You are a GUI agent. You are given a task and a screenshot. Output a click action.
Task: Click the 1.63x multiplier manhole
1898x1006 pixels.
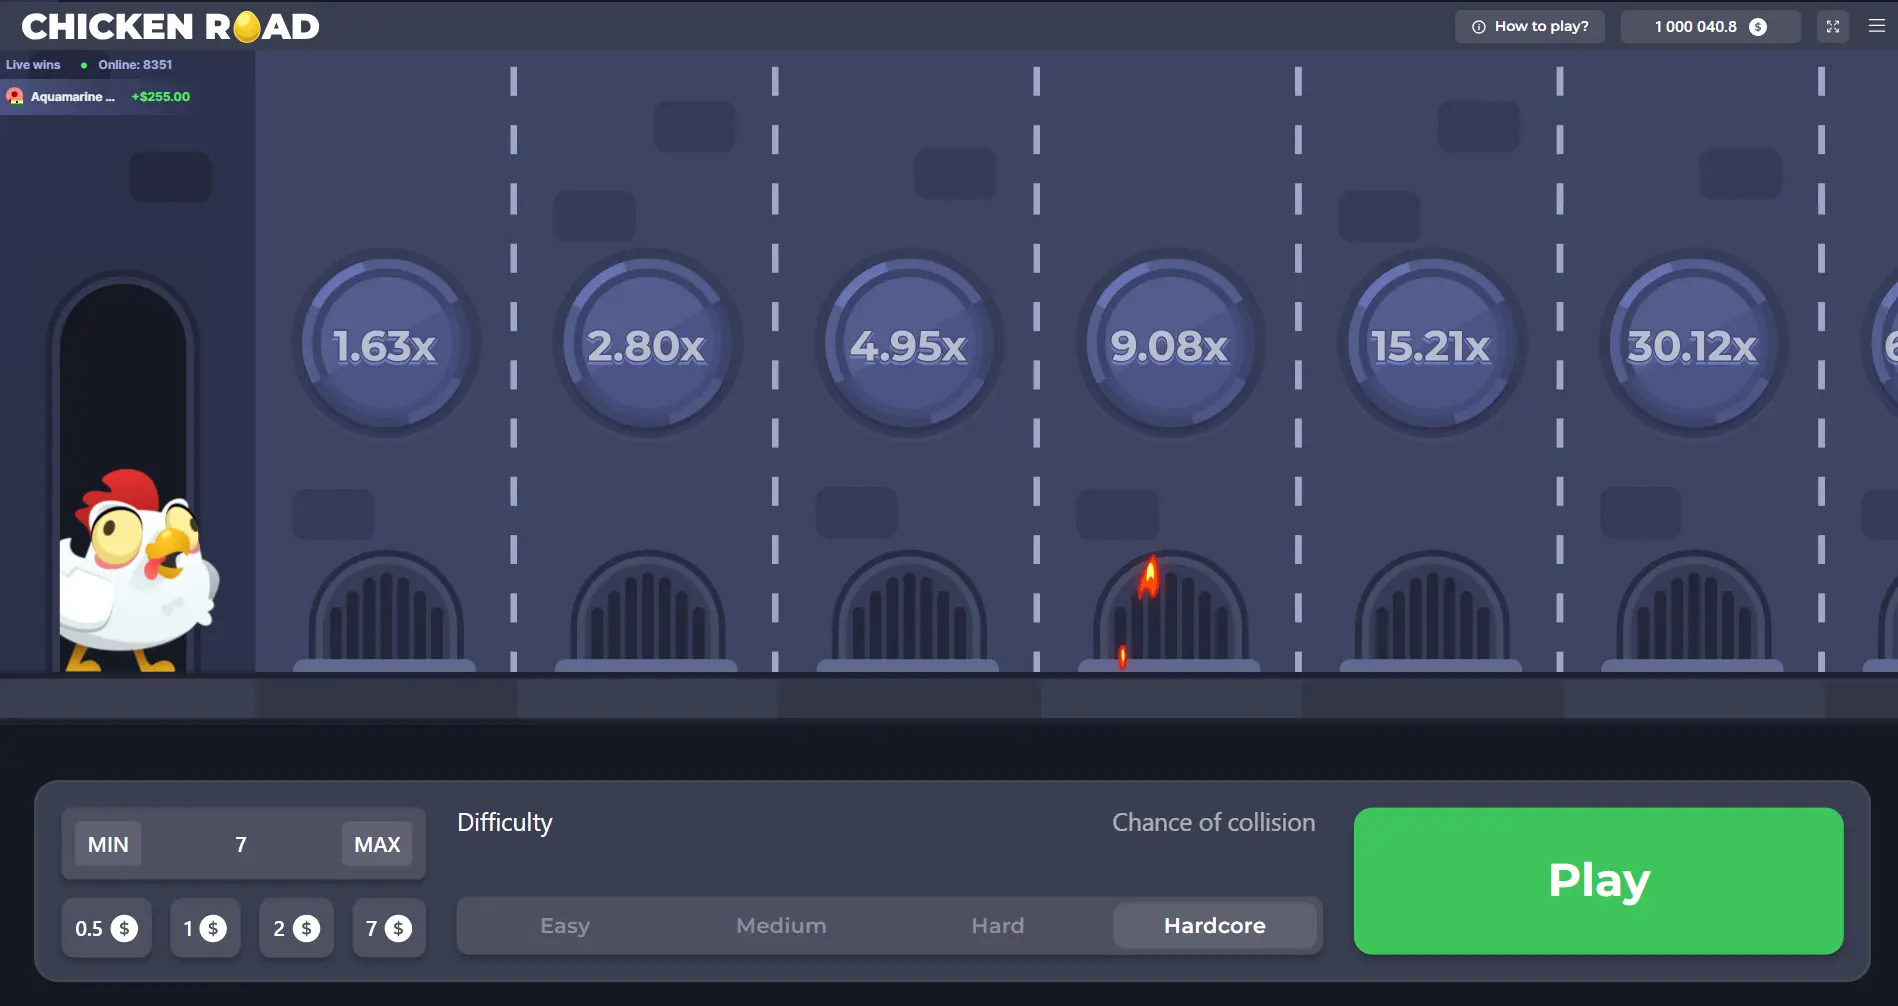coord(385,344)
